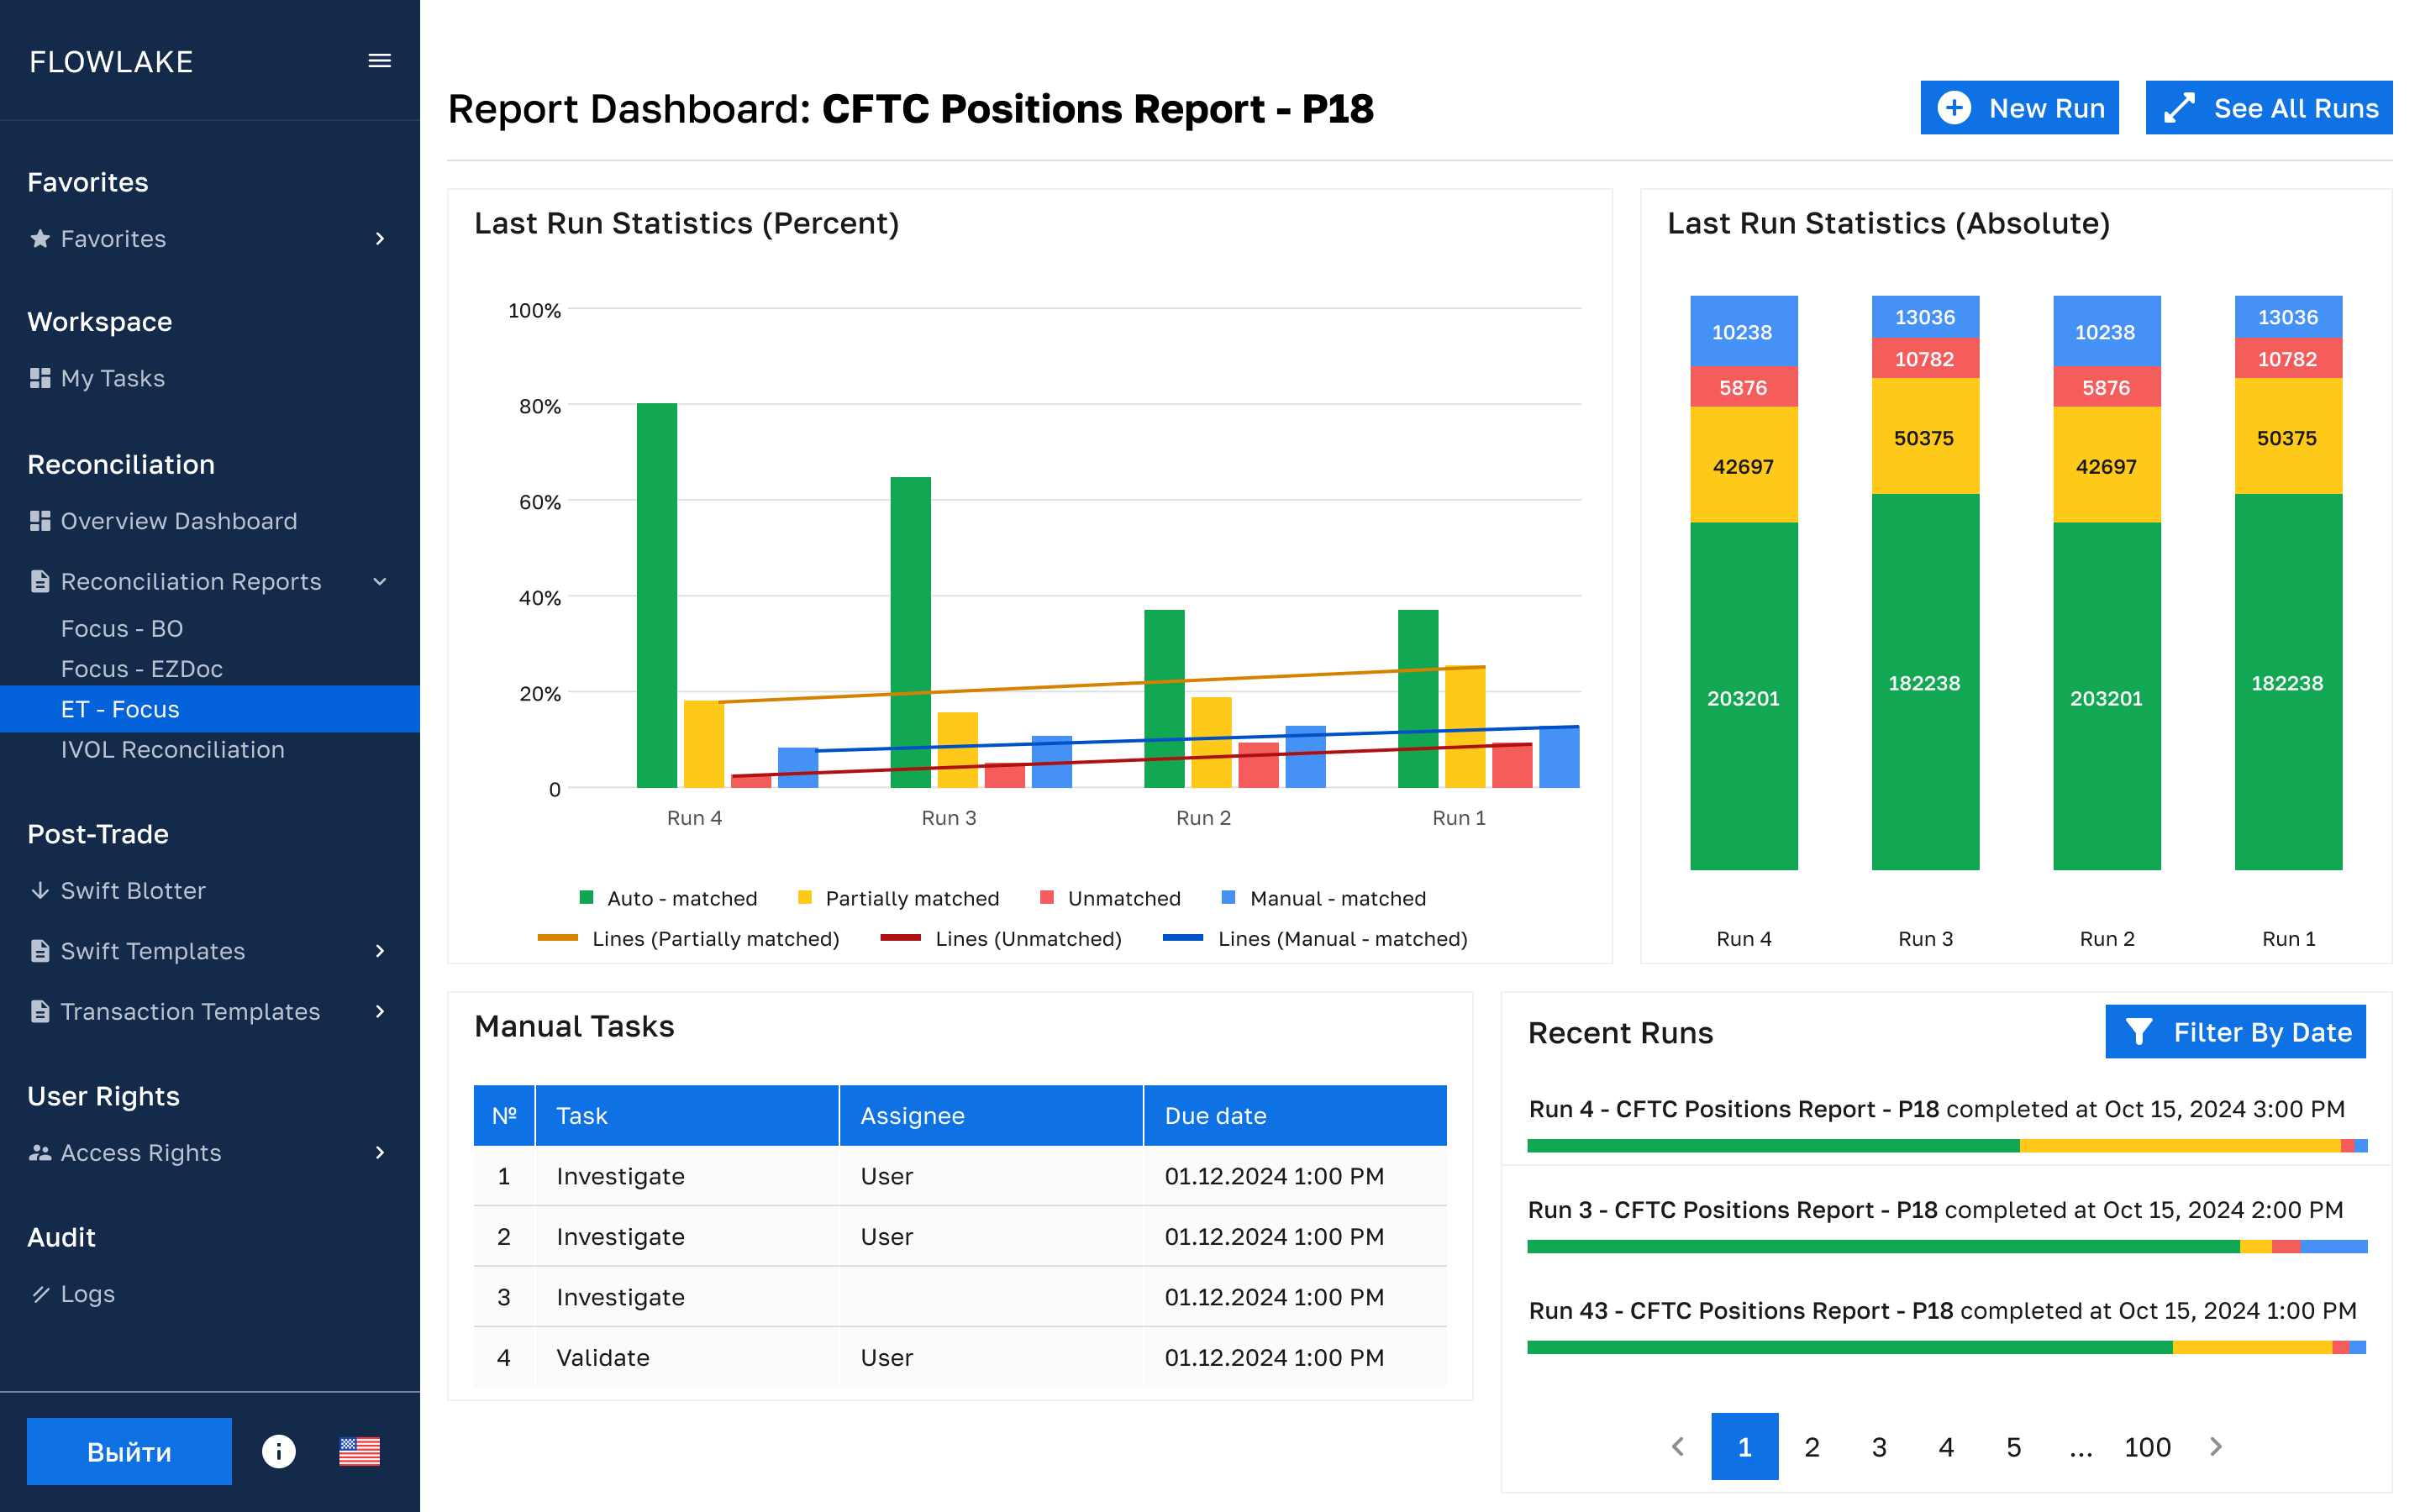Open the info icon in footer
2420x1512 pixels.
[279, 1450]
